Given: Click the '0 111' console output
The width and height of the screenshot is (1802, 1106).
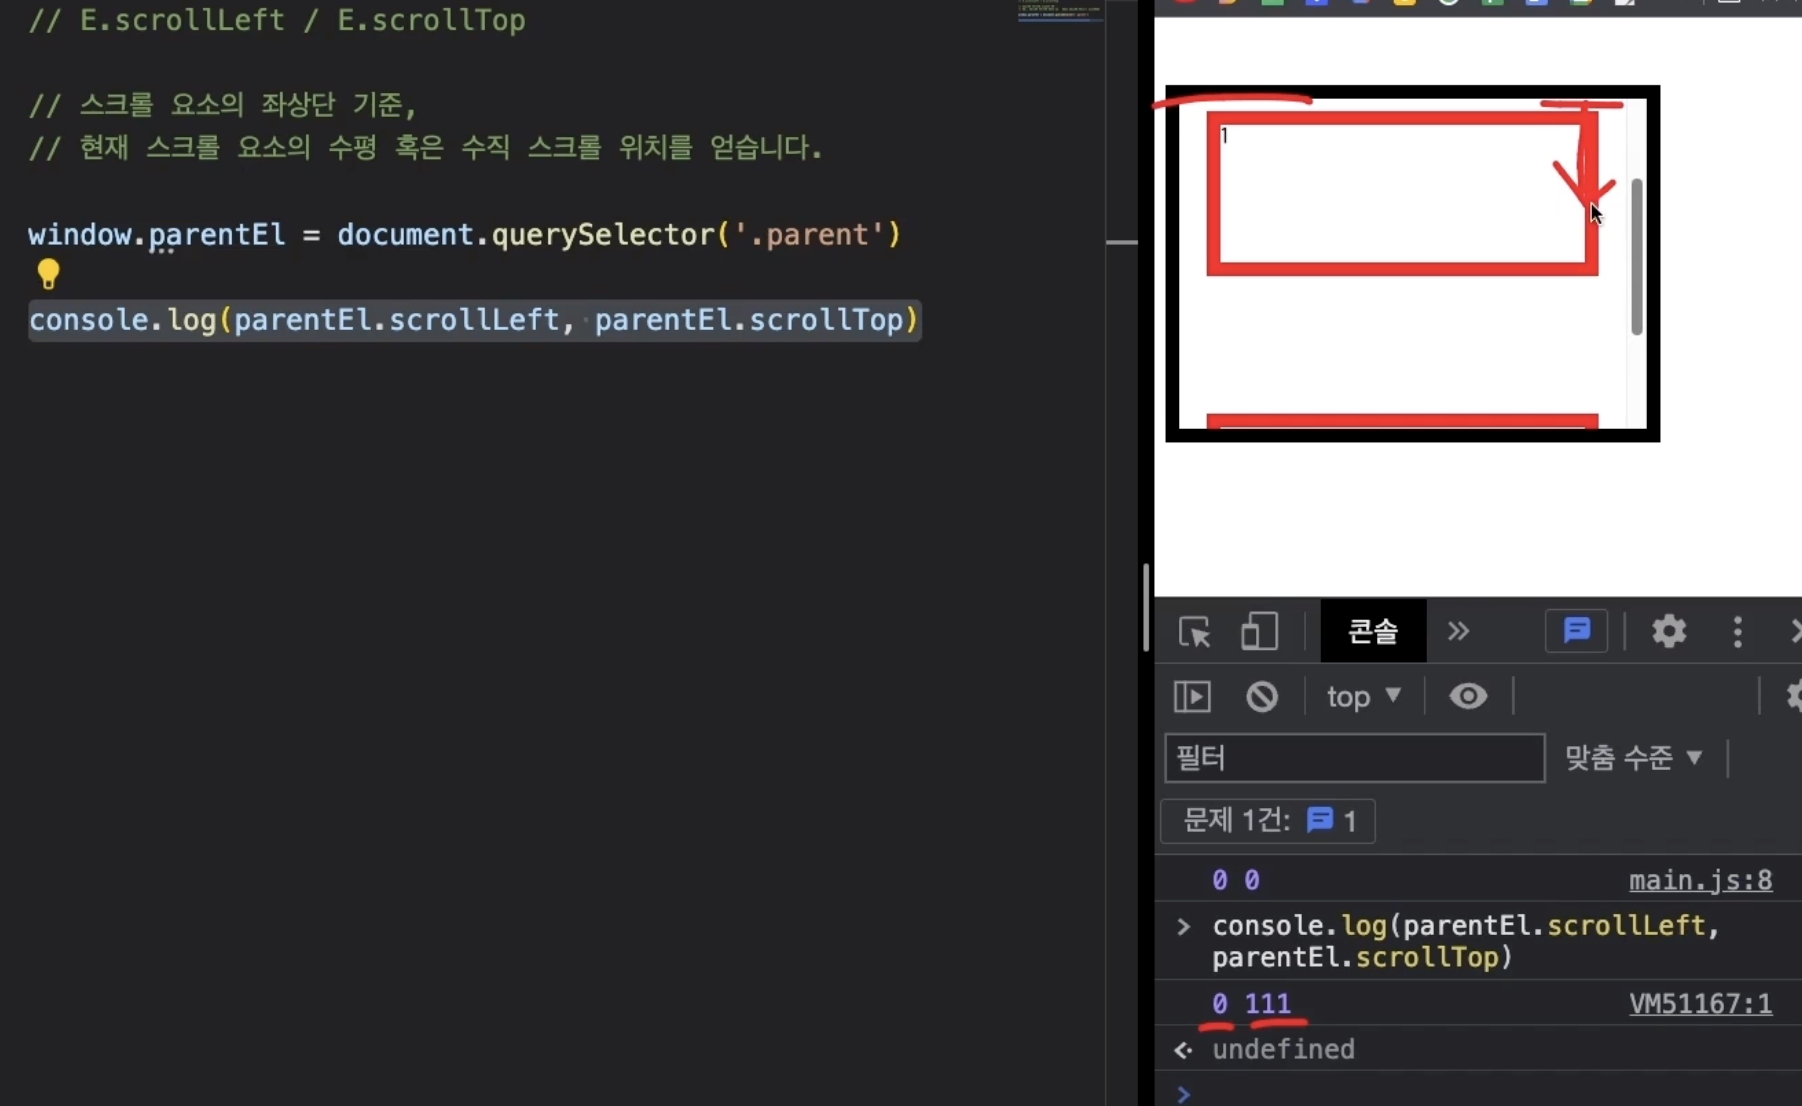Looking at the screenshot, I should tap(1252, 1003).
